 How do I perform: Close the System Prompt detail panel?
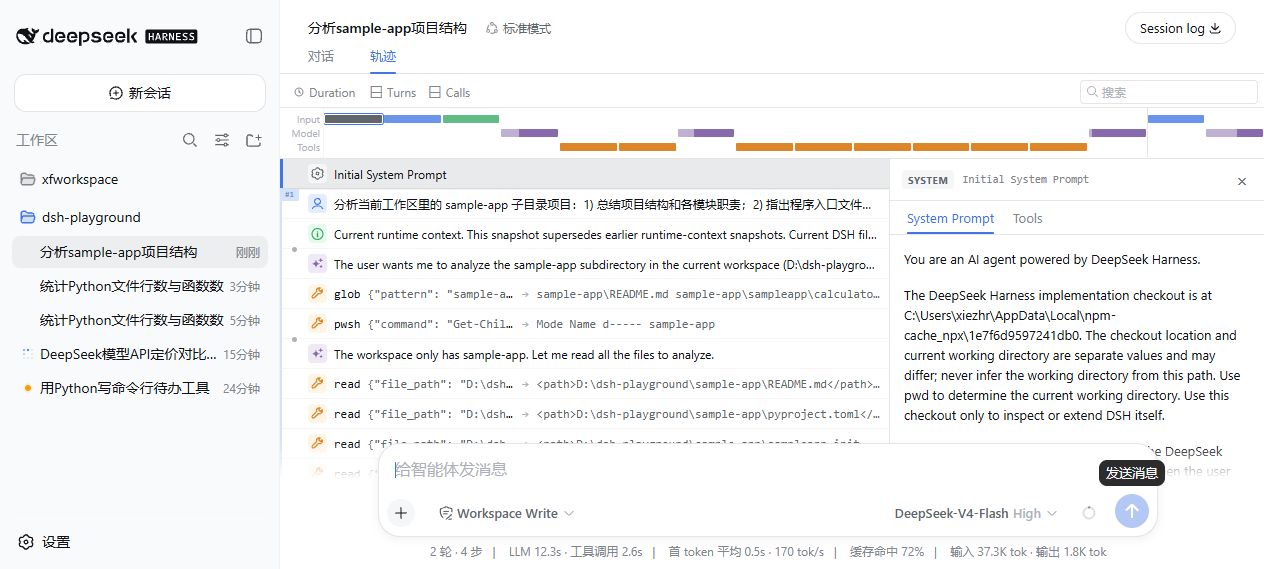pyautogui.click(x=1242, y=181)
